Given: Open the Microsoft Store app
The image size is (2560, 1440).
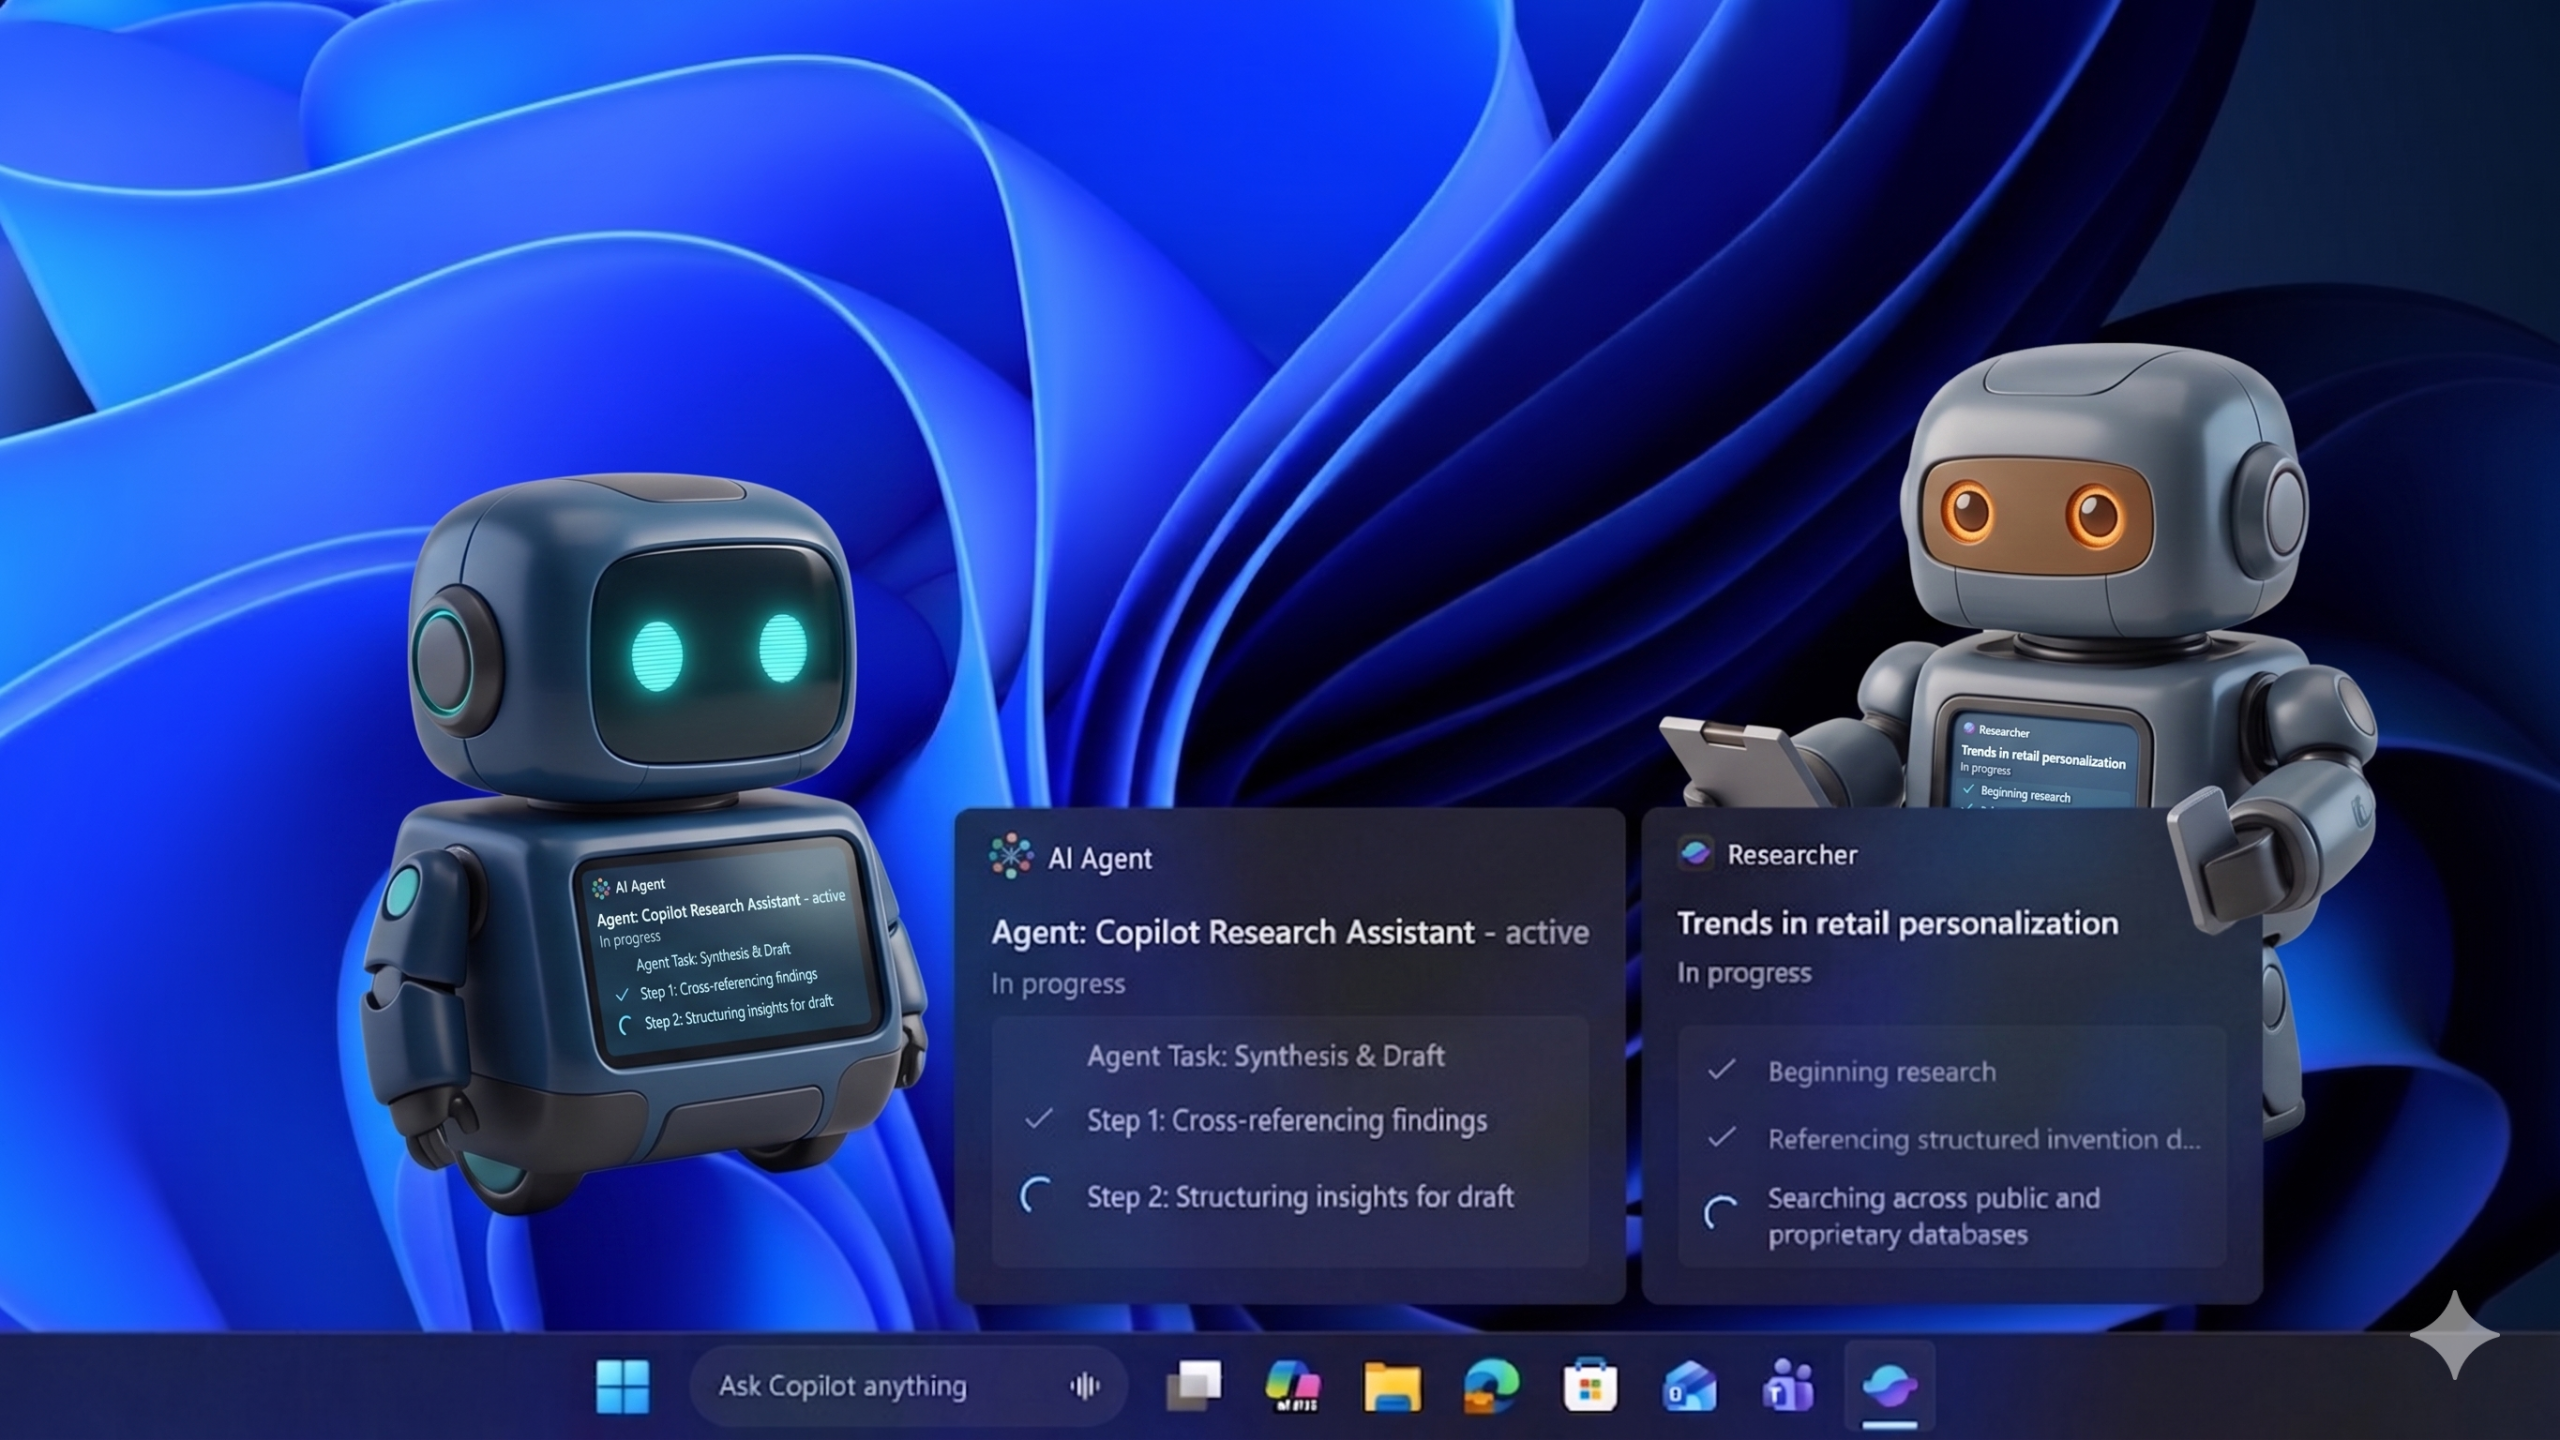Looking at the screenshot, I should (x=1590, y=1385).
